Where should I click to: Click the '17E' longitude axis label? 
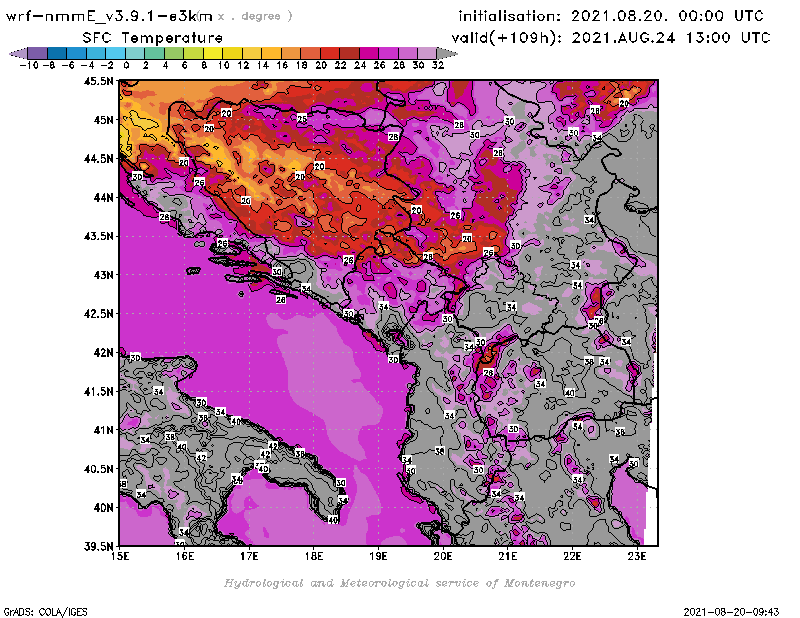coord(249,556)
